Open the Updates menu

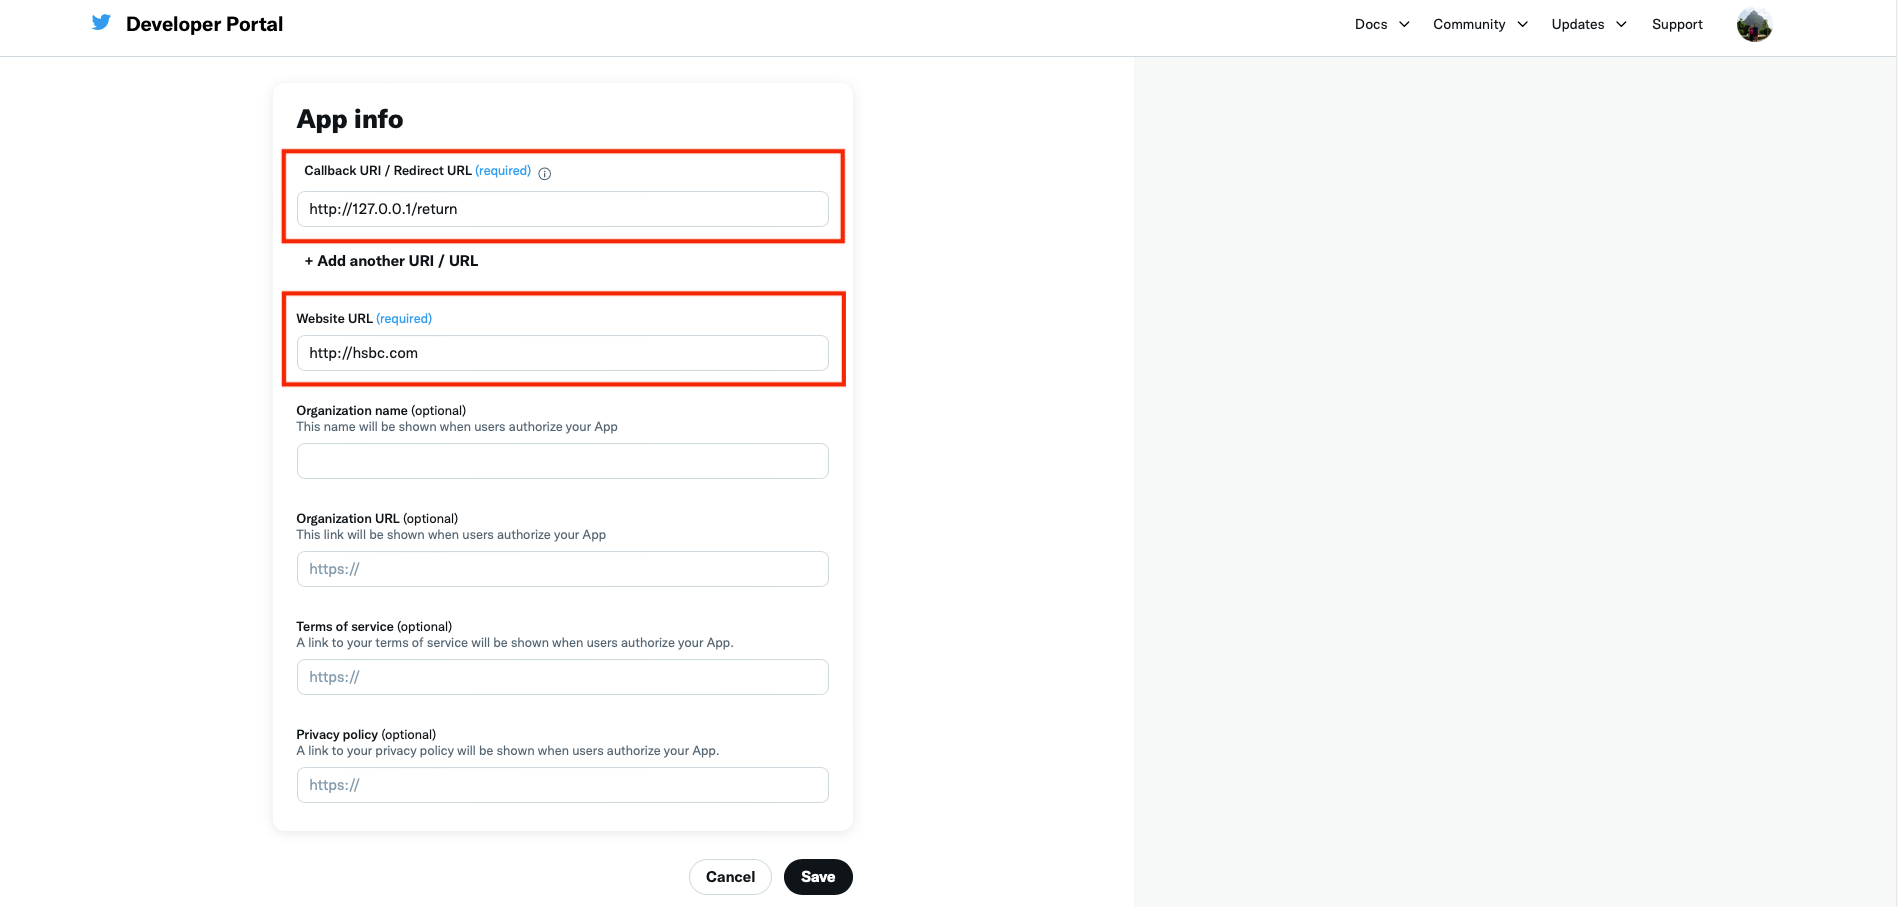point(1577,25)
